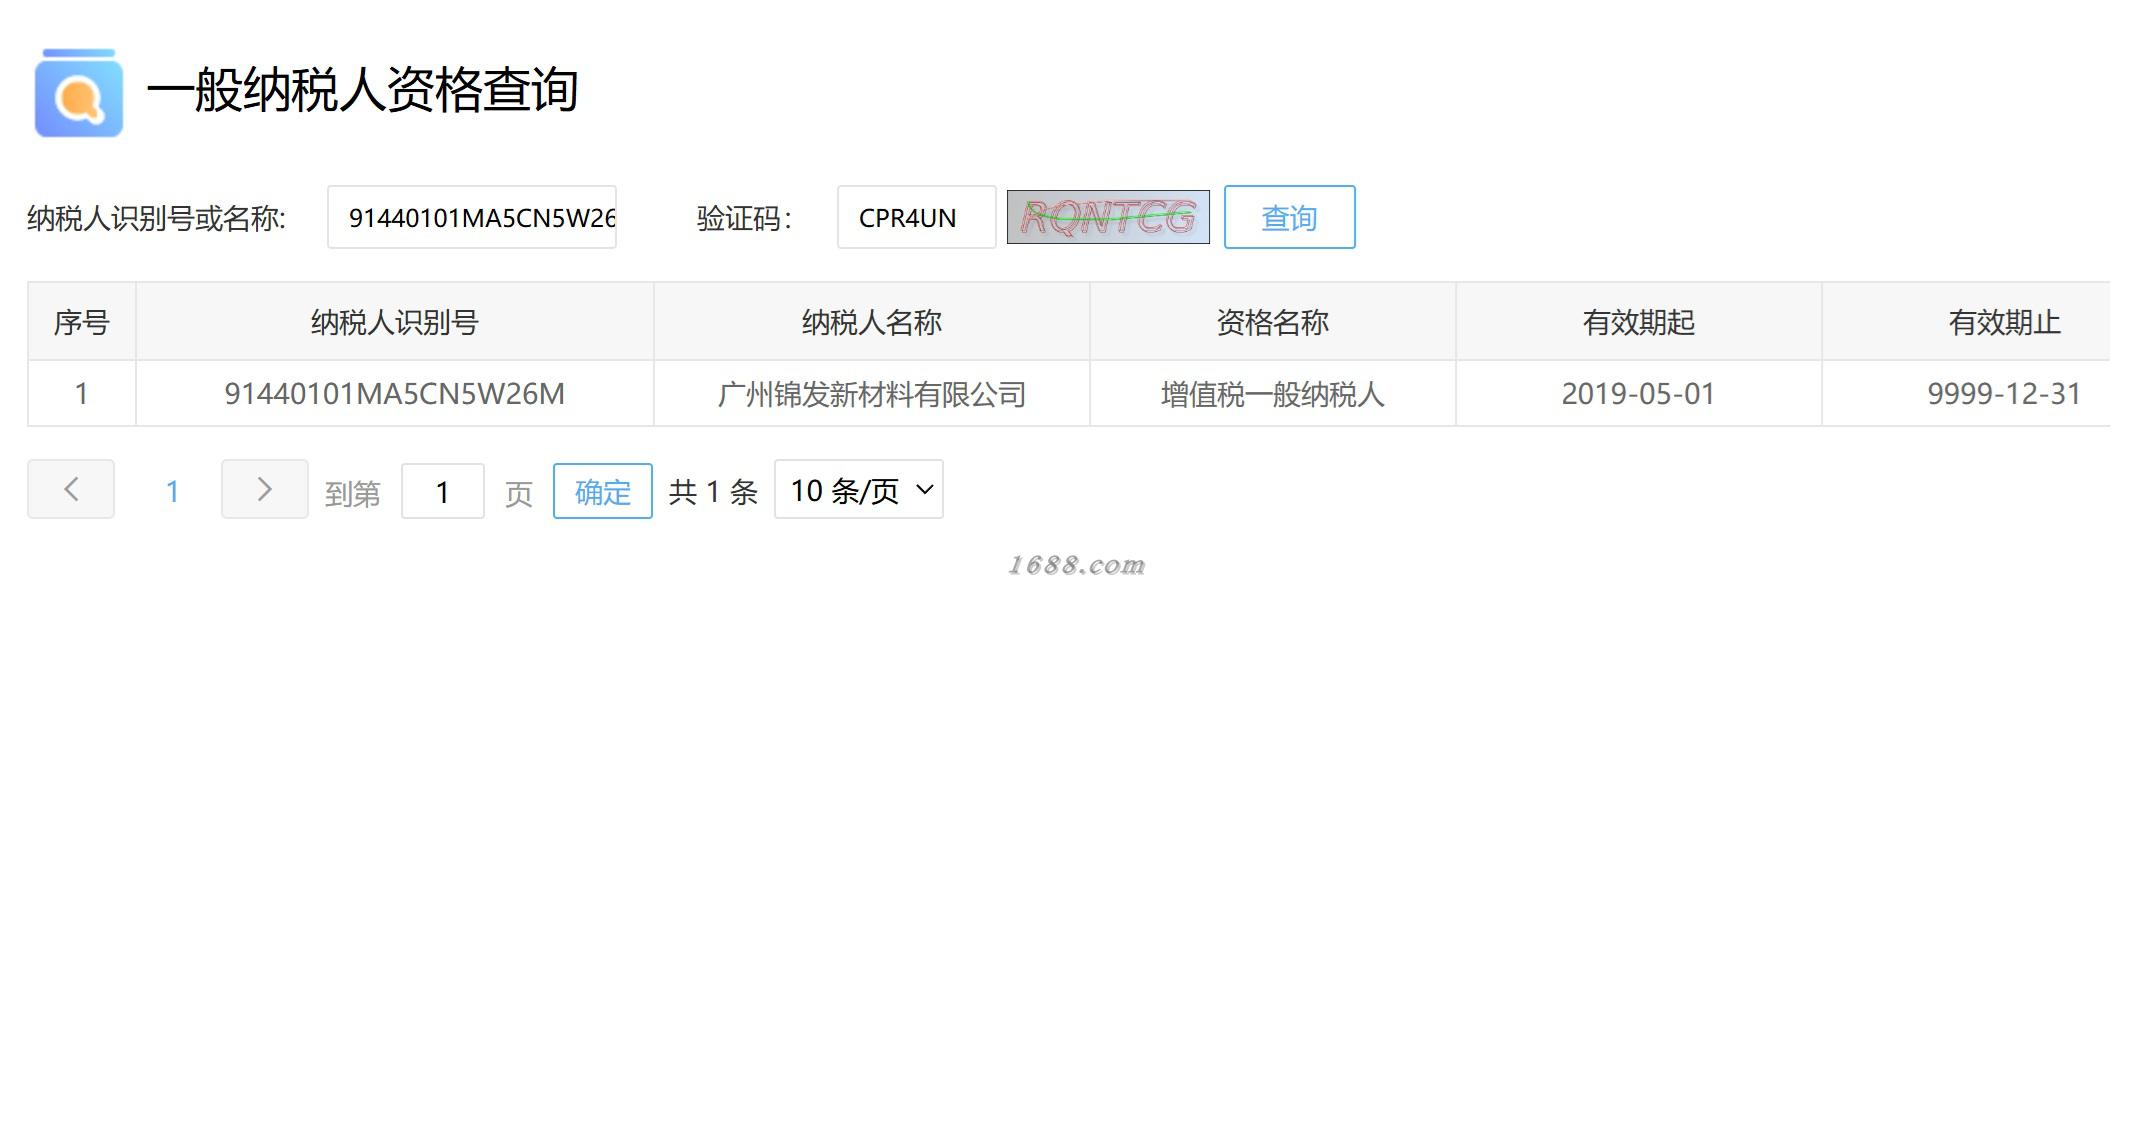Select page number 1 in pagination
2152x1126 pixels.
172,491
